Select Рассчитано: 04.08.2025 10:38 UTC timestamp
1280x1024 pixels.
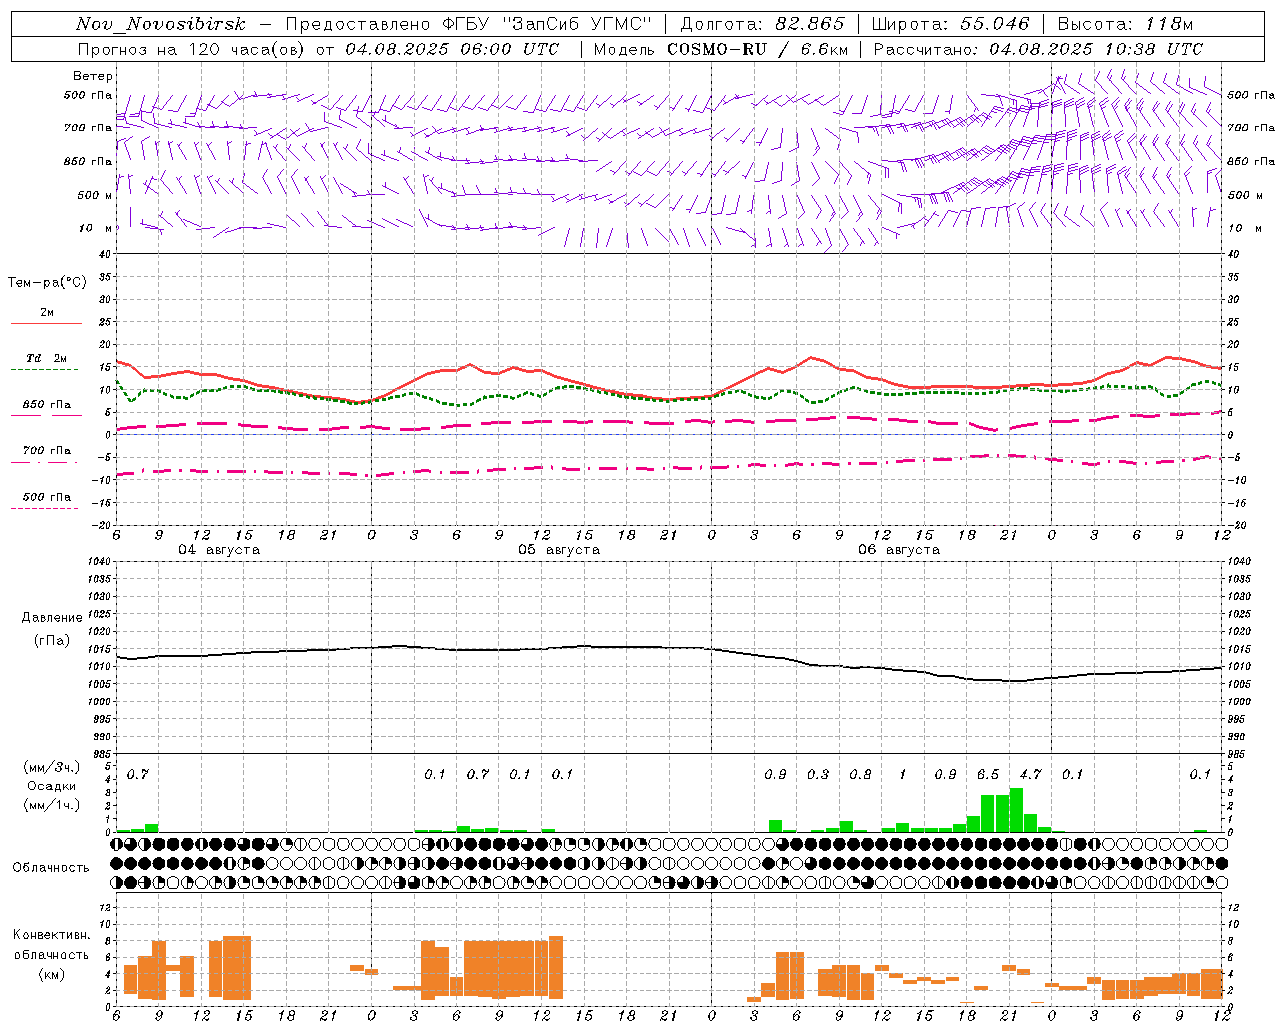(1038, 49)
